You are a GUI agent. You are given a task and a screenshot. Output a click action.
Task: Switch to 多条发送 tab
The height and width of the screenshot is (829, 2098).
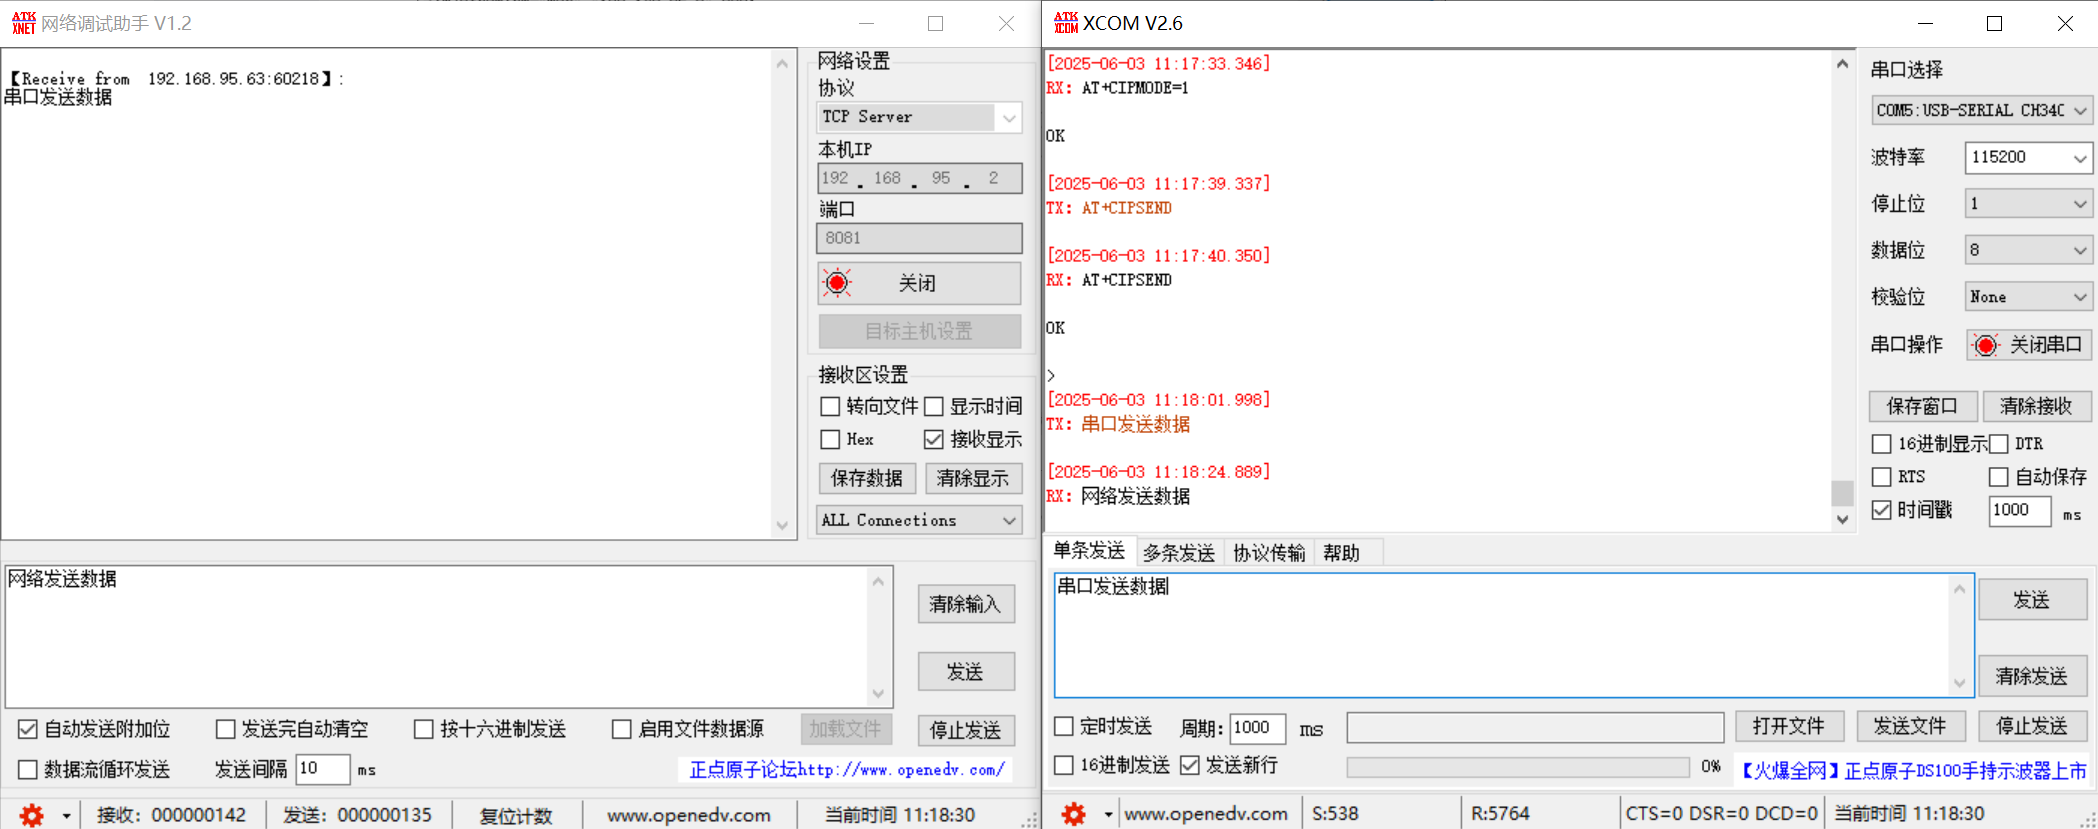(x=1179, y=553)
